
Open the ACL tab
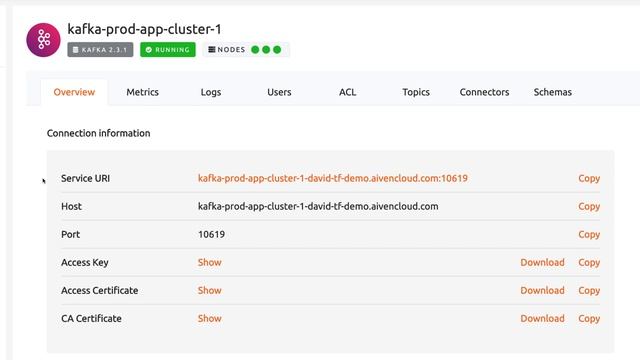tap(347, 92)
